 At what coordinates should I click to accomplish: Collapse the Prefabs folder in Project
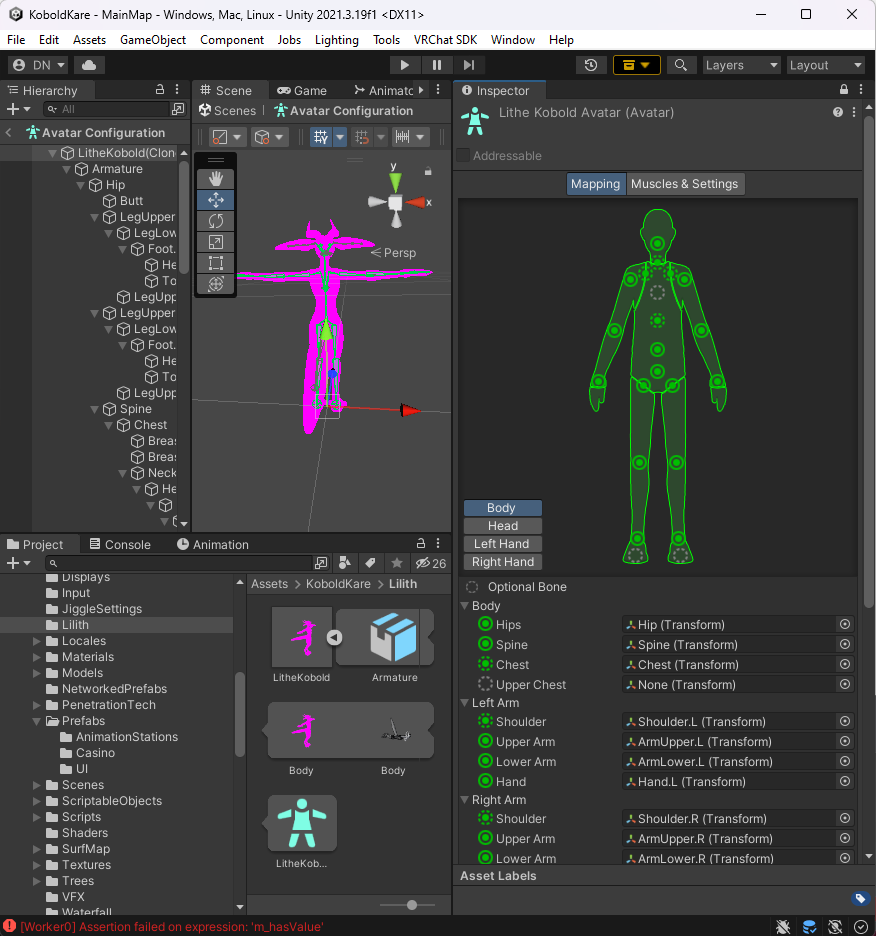click(37, 721)
